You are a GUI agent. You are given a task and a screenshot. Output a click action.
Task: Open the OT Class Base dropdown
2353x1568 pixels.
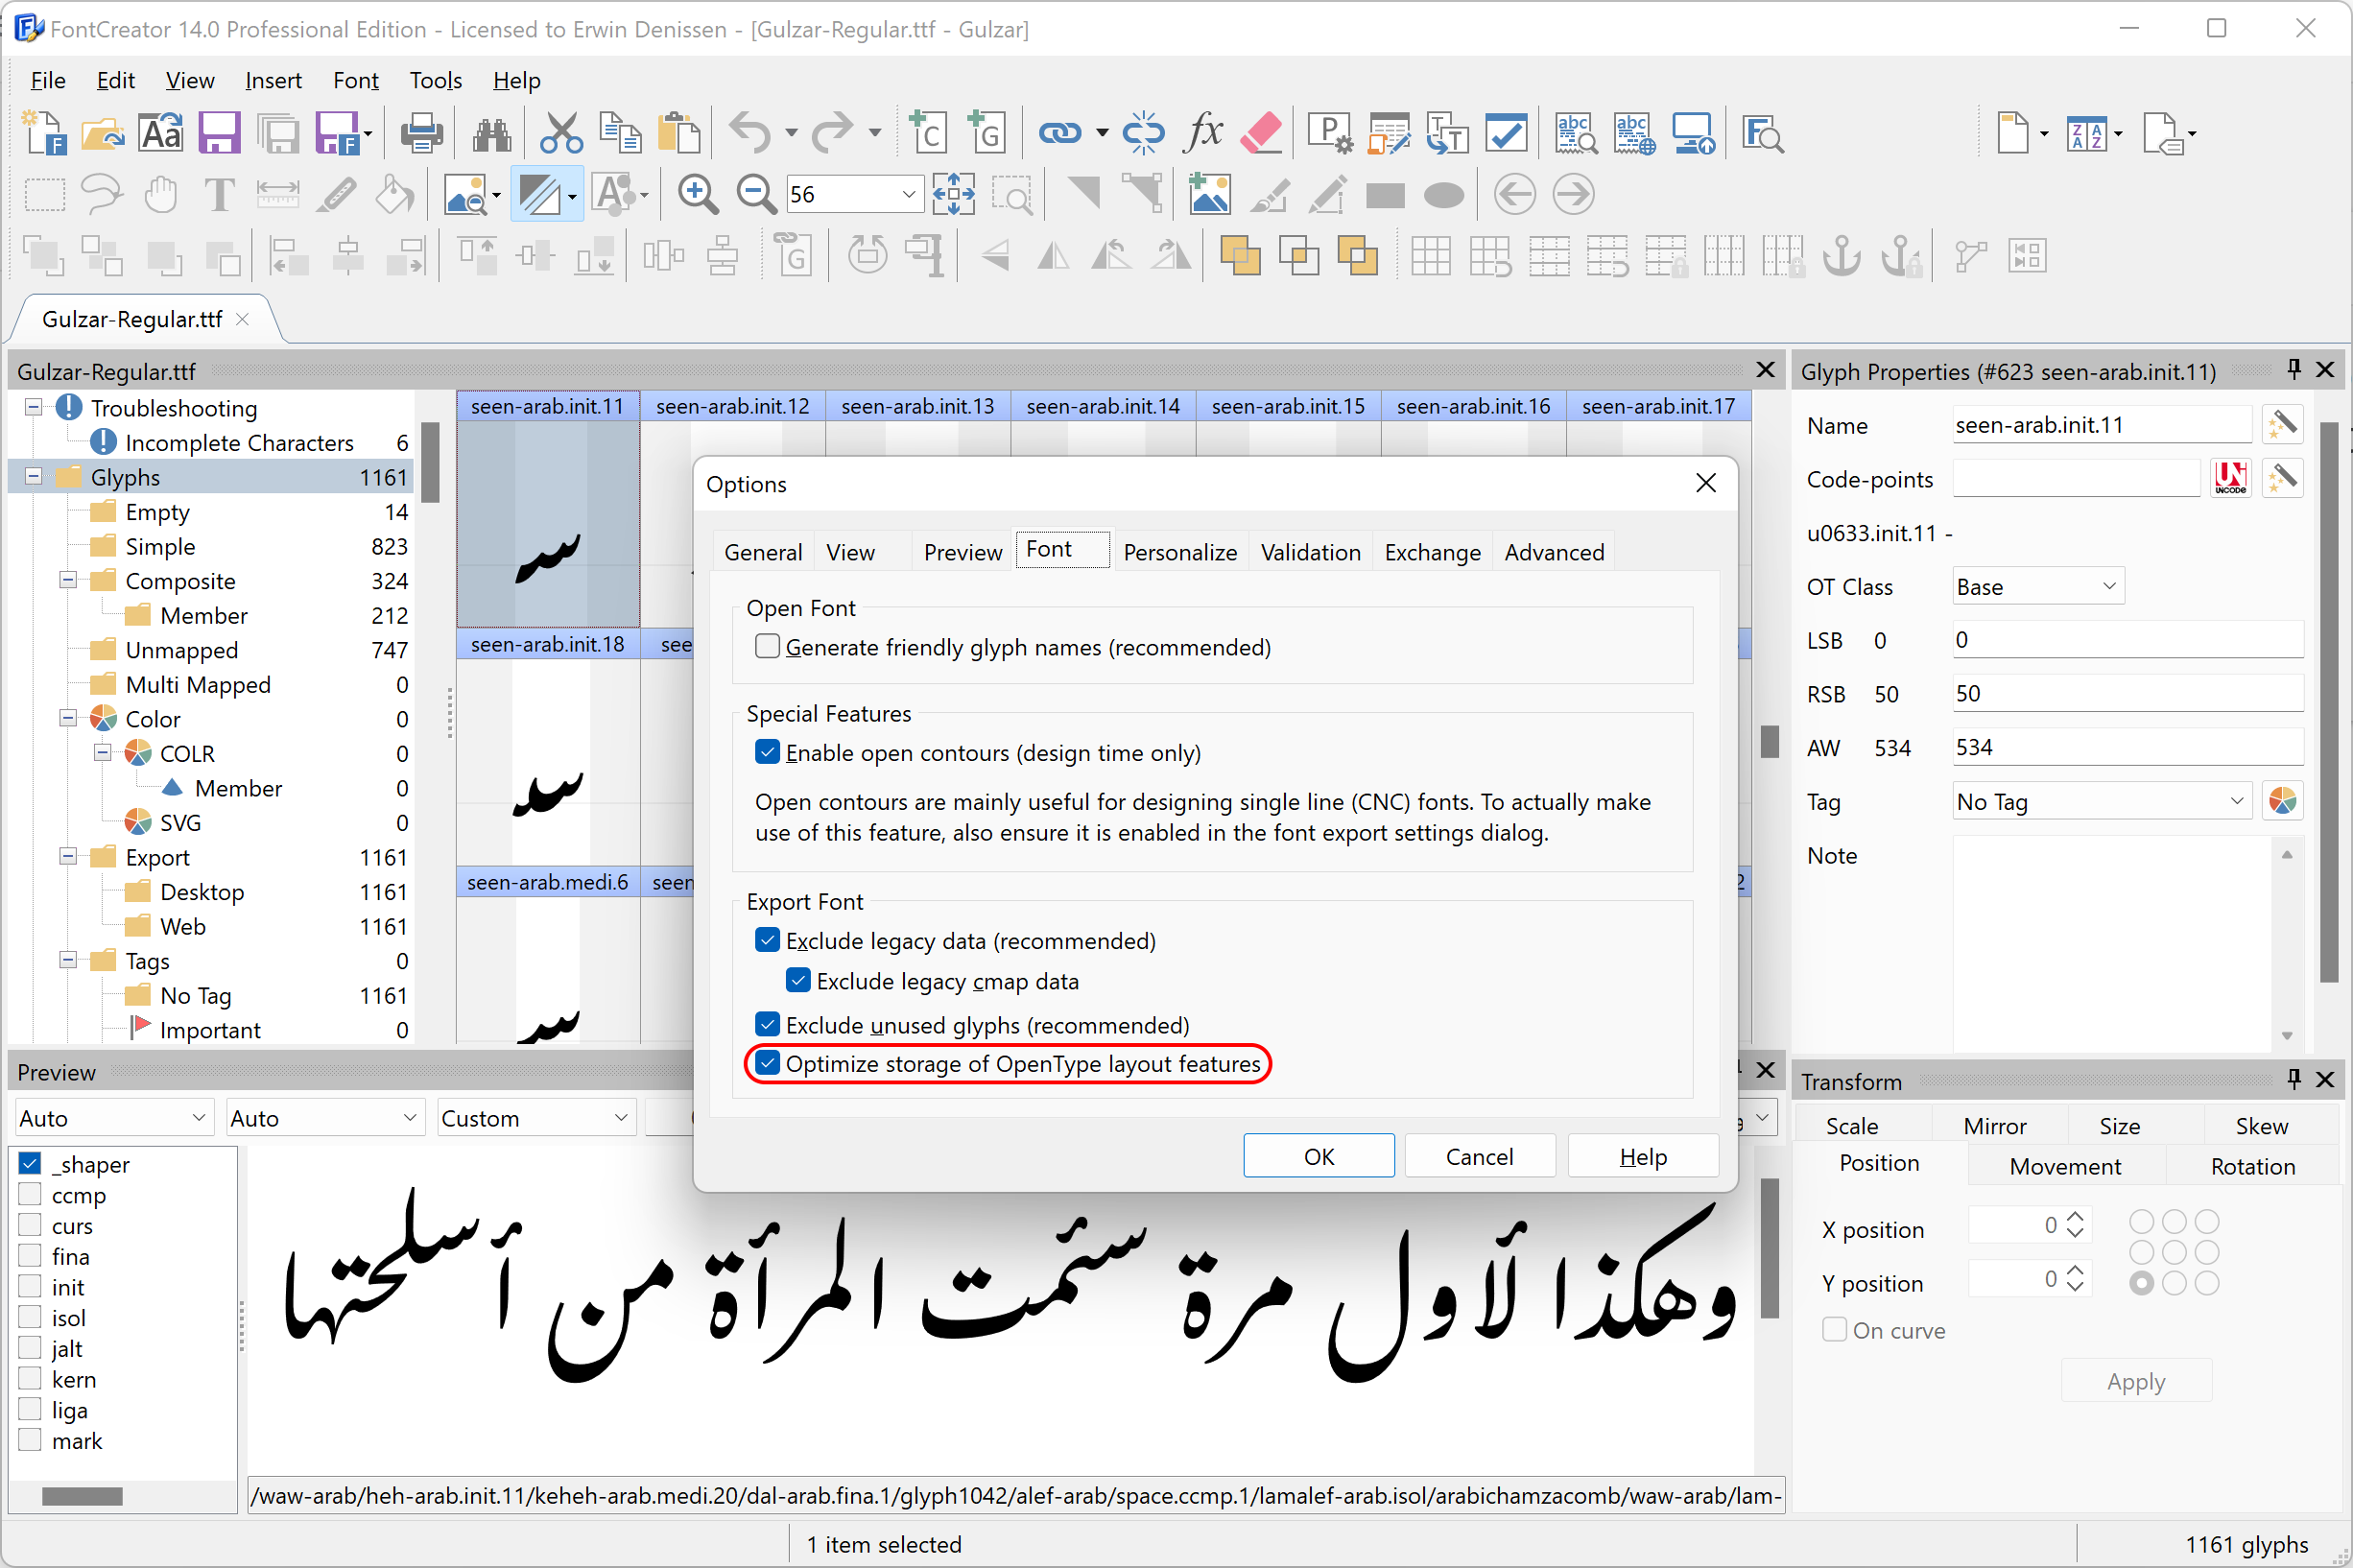[2037, 586]
